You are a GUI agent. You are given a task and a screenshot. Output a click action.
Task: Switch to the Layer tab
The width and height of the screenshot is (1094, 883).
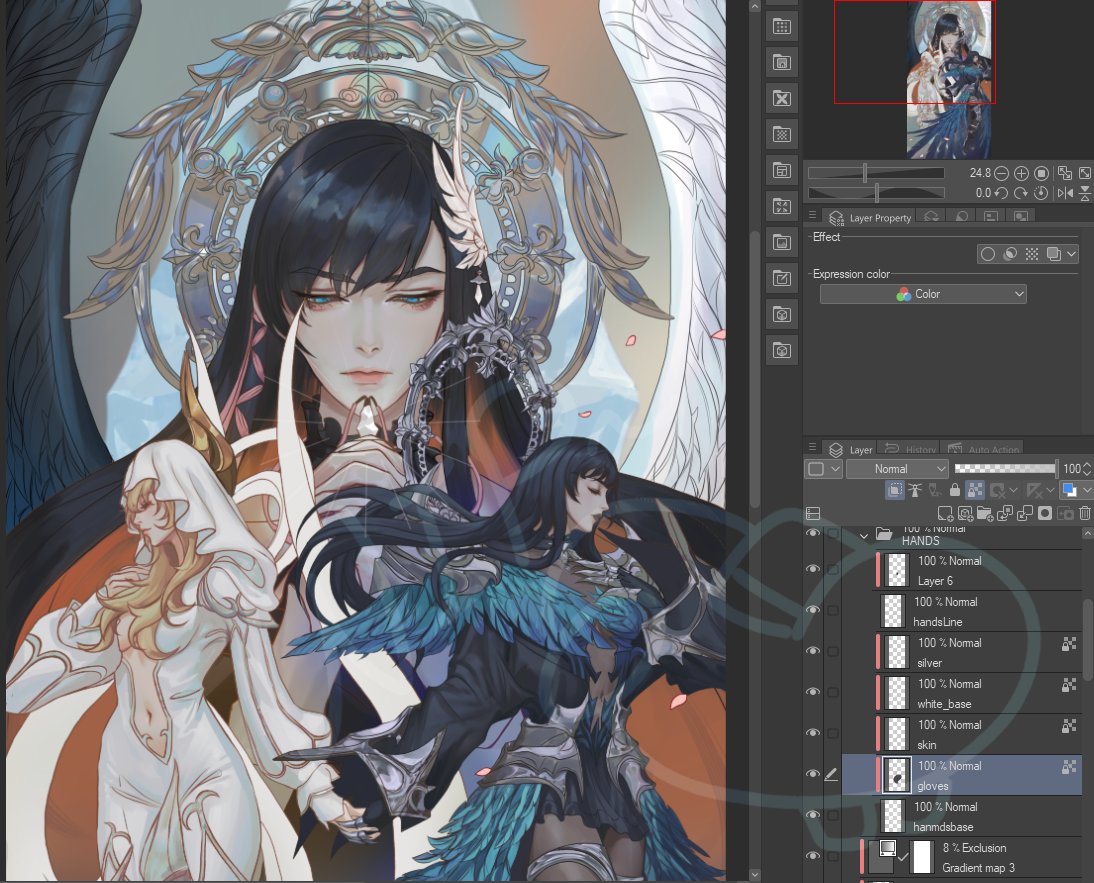tap(850, 449)
